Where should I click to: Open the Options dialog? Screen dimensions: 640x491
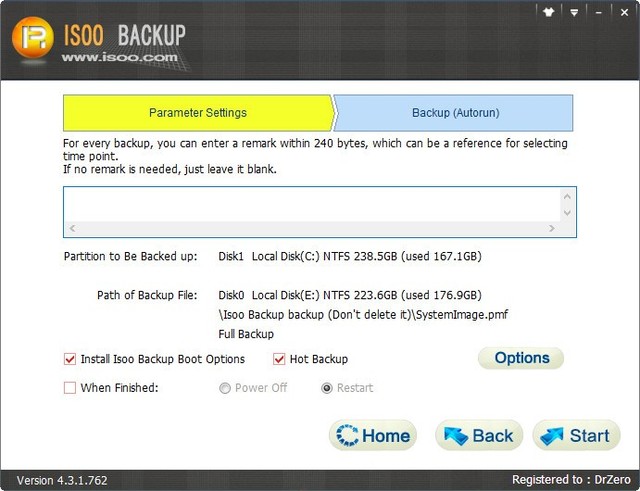pos(521,358)
